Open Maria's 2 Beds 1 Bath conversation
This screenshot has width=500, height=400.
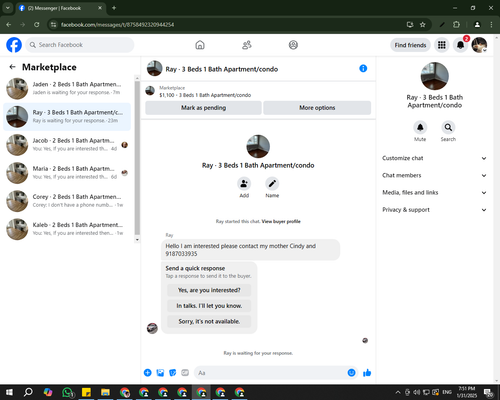coord(67,173)
